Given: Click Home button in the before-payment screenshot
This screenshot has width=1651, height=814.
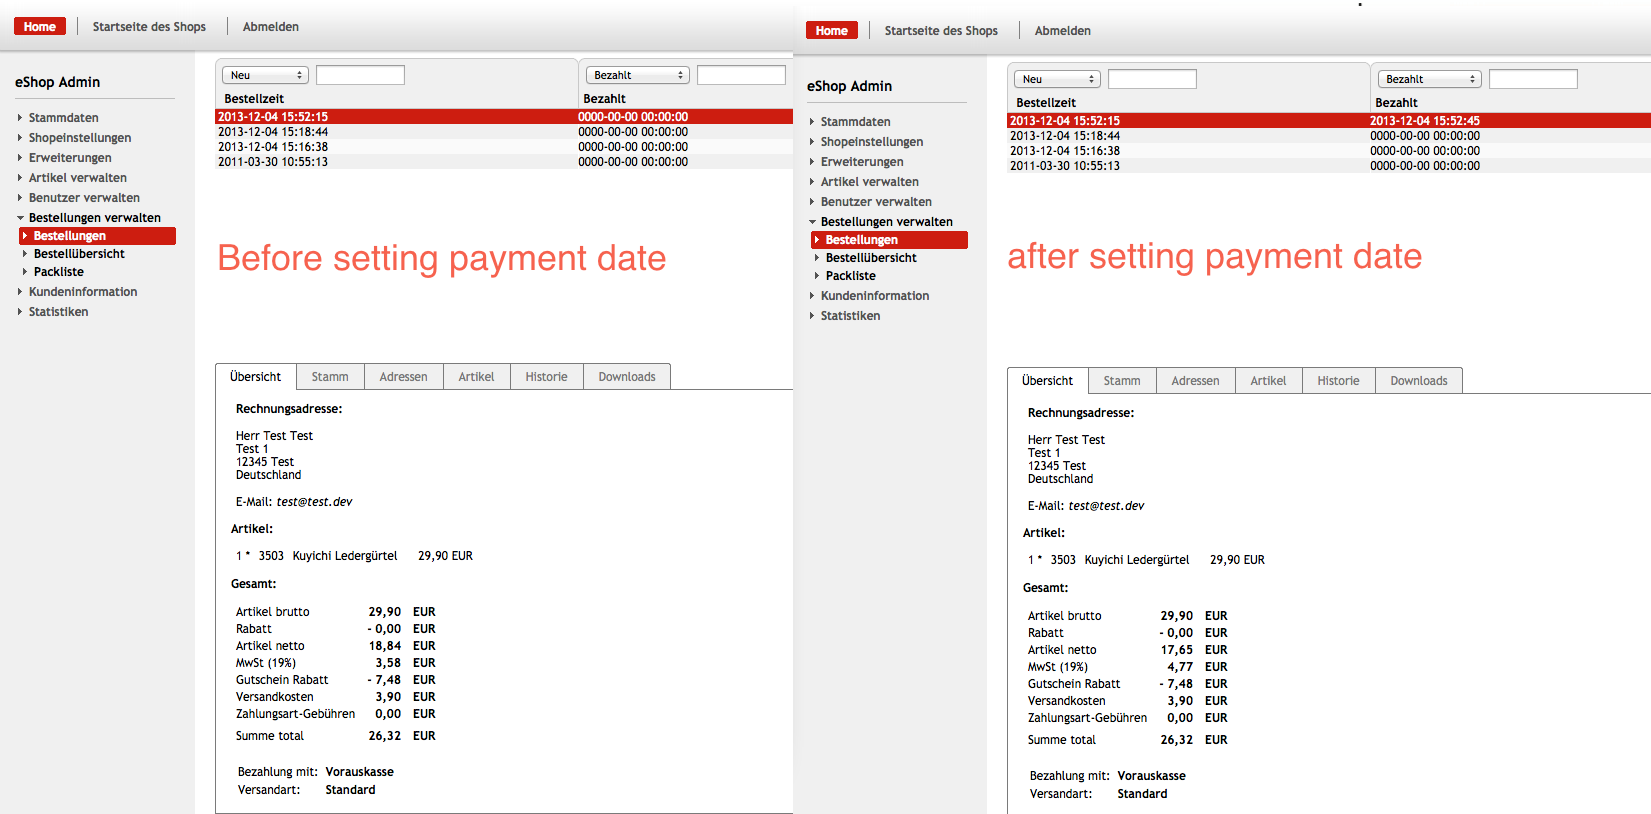Looking at the screenshot, I should pyautogui.click(x=40, y=27).
